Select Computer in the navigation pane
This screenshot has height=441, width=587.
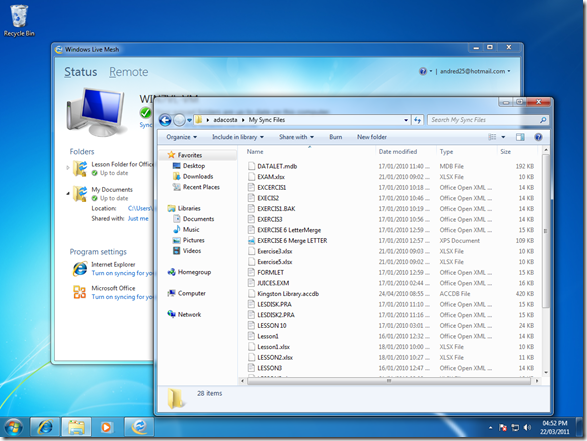point(186,293)
